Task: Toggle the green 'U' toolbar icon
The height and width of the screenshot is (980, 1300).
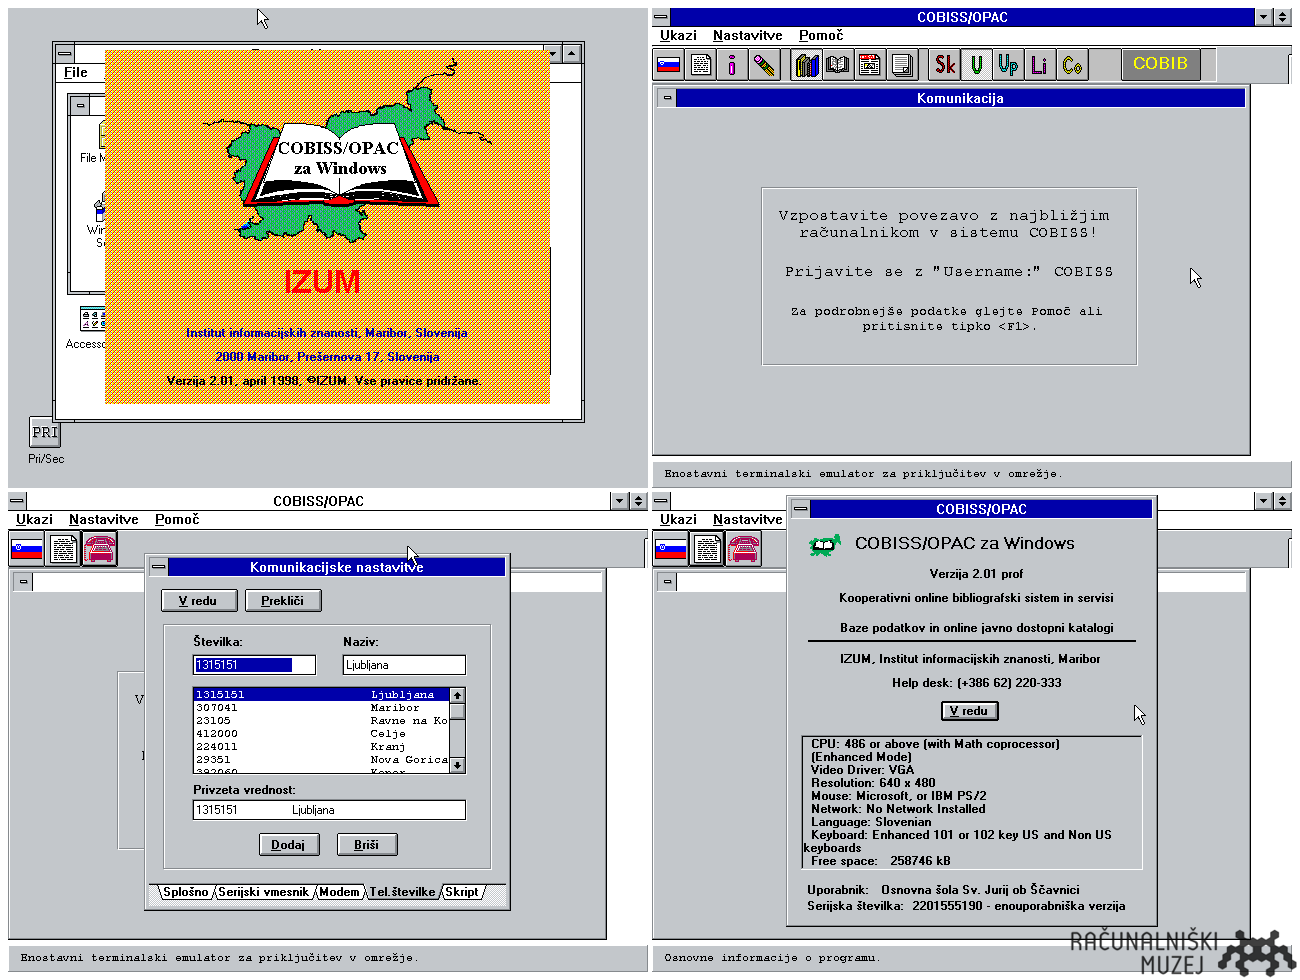Action: coord(977,65)
